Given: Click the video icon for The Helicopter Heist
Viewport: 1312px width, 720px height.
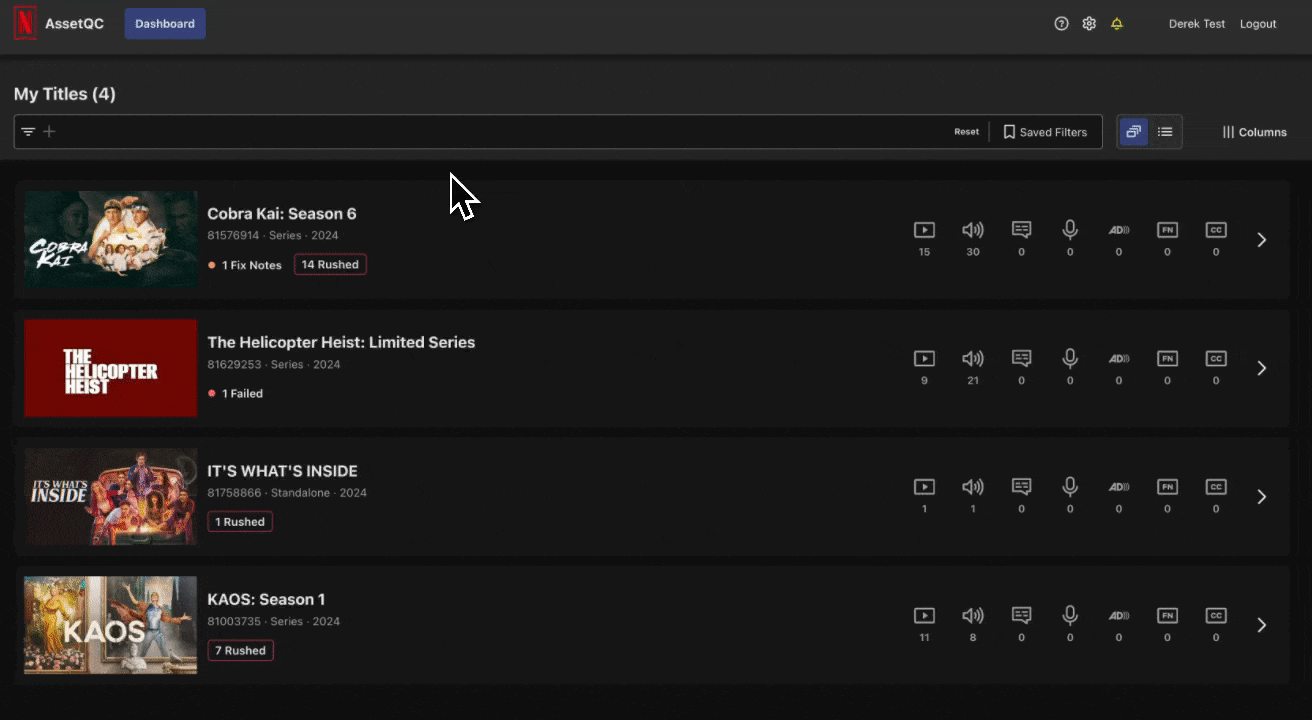Looking at the screenshot, I should [x=924, y=358].
